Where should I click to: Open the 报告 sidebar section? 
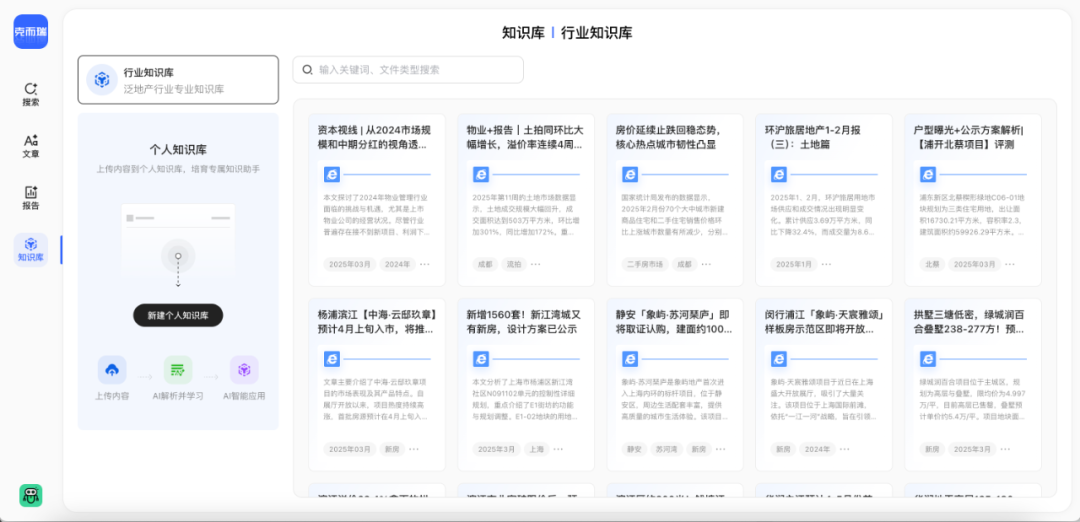pyautogui.click(x=30, y=197)
